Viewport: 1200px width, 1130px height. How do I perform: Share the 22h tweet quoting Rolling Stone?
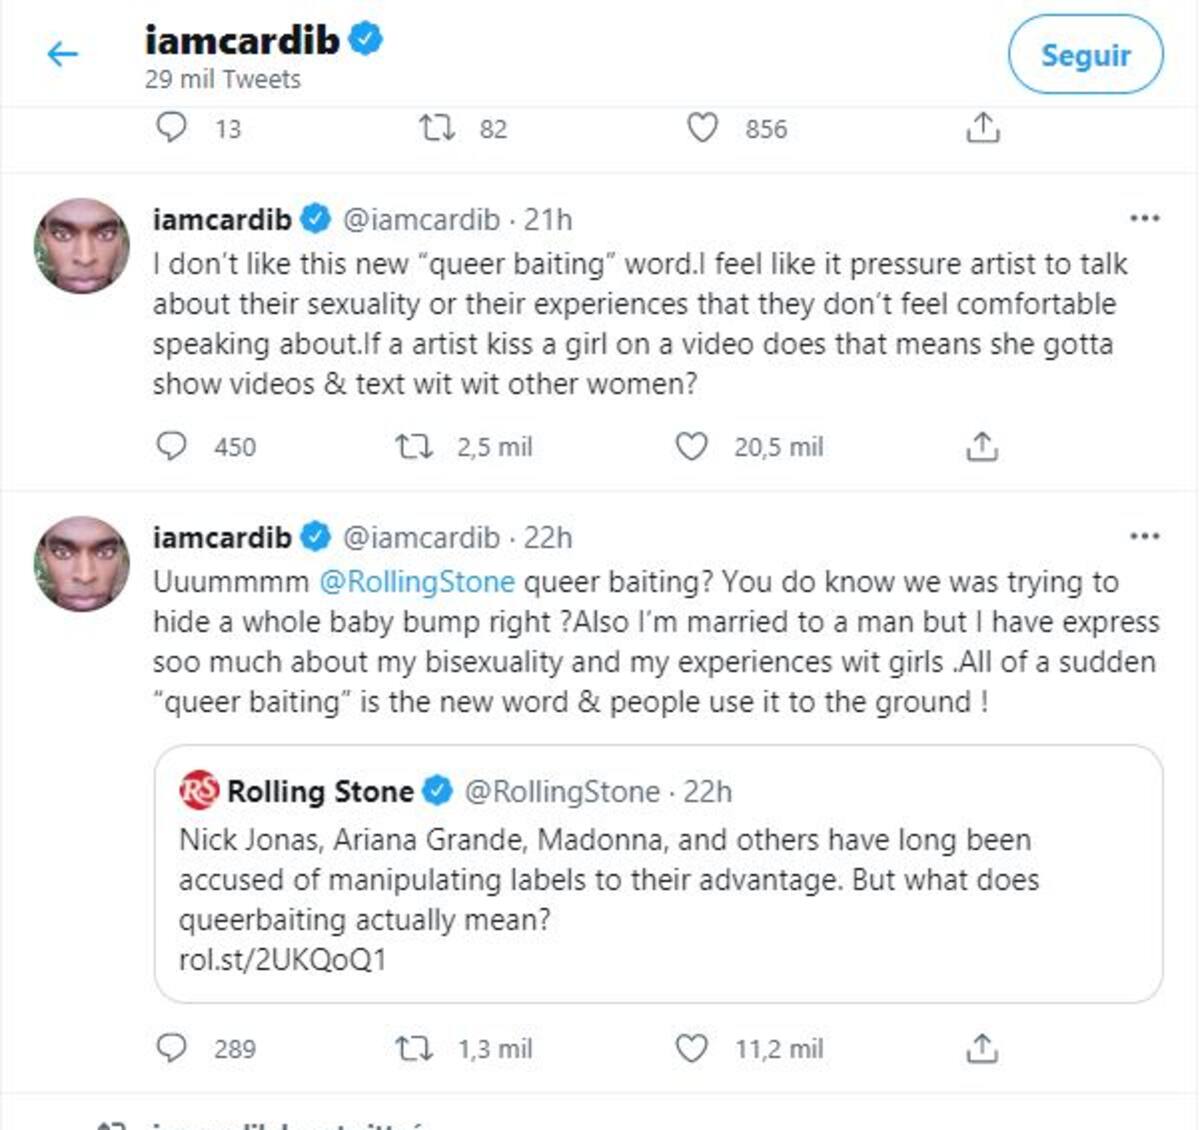pyautogui.click(x=982, y=1048)
